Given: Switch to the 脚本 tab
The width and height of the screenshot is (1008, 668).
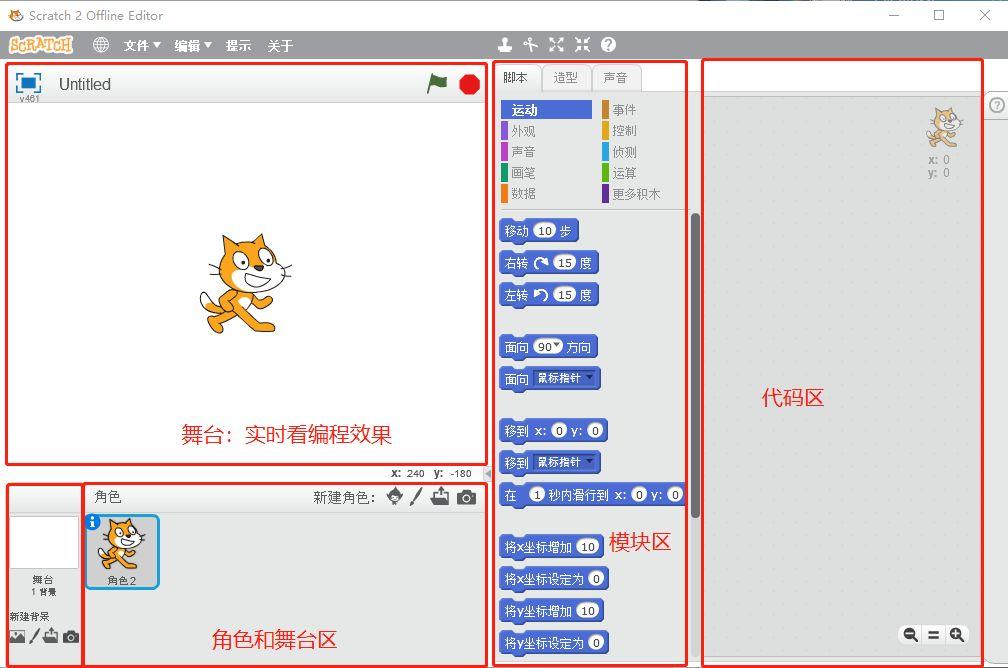Looking at the screenshot, I should (x=516, y=78).
